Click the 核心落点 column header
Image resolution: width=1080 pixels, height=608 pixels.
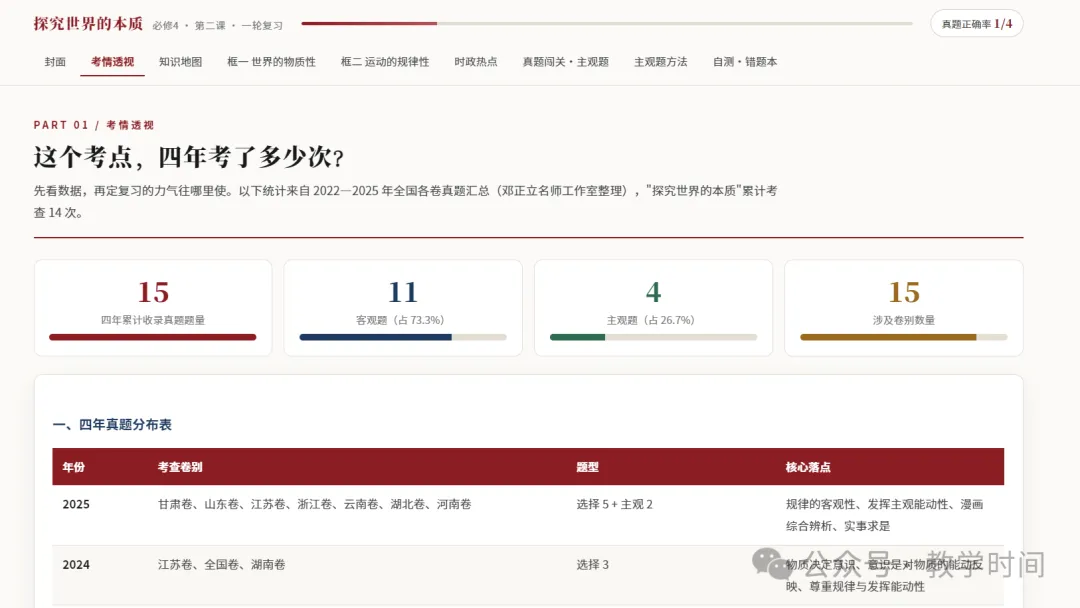pos(808,467)
